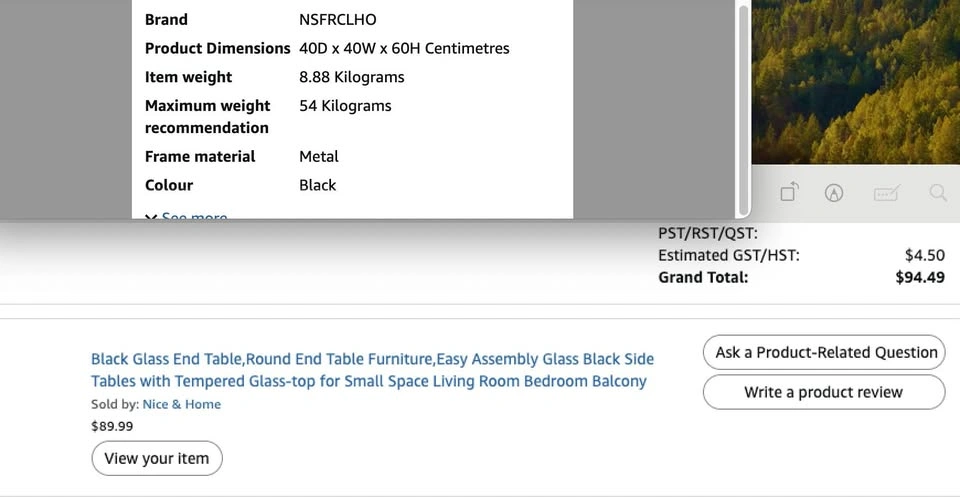Click the 8.88 Kilograms item weight value
Viewport: 960px width, 498px height.
pos(351,77)
